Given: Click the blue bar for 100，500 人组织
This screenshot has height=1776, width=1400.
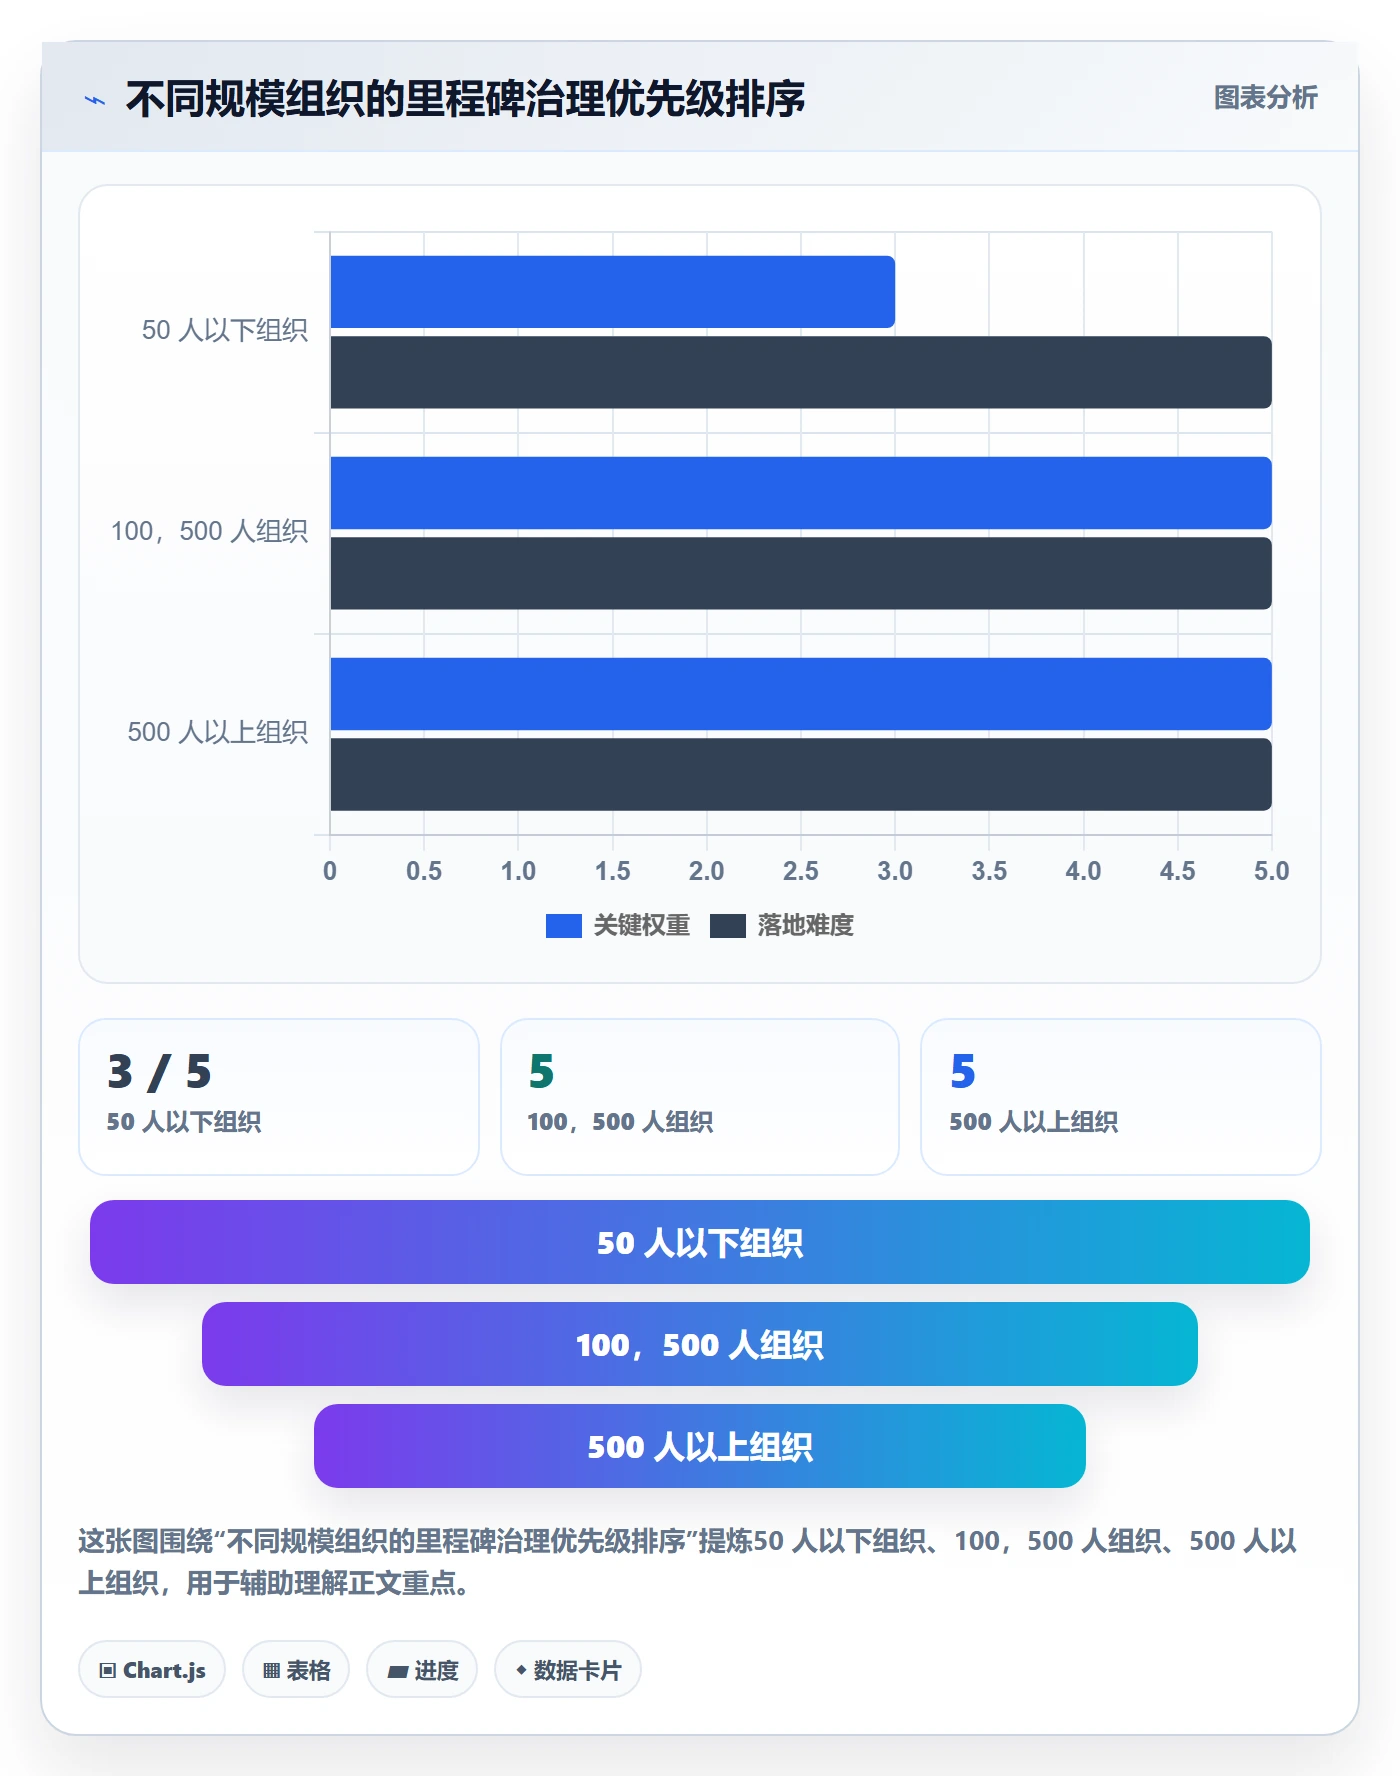Looking at the screenshot, I should 801,493.
